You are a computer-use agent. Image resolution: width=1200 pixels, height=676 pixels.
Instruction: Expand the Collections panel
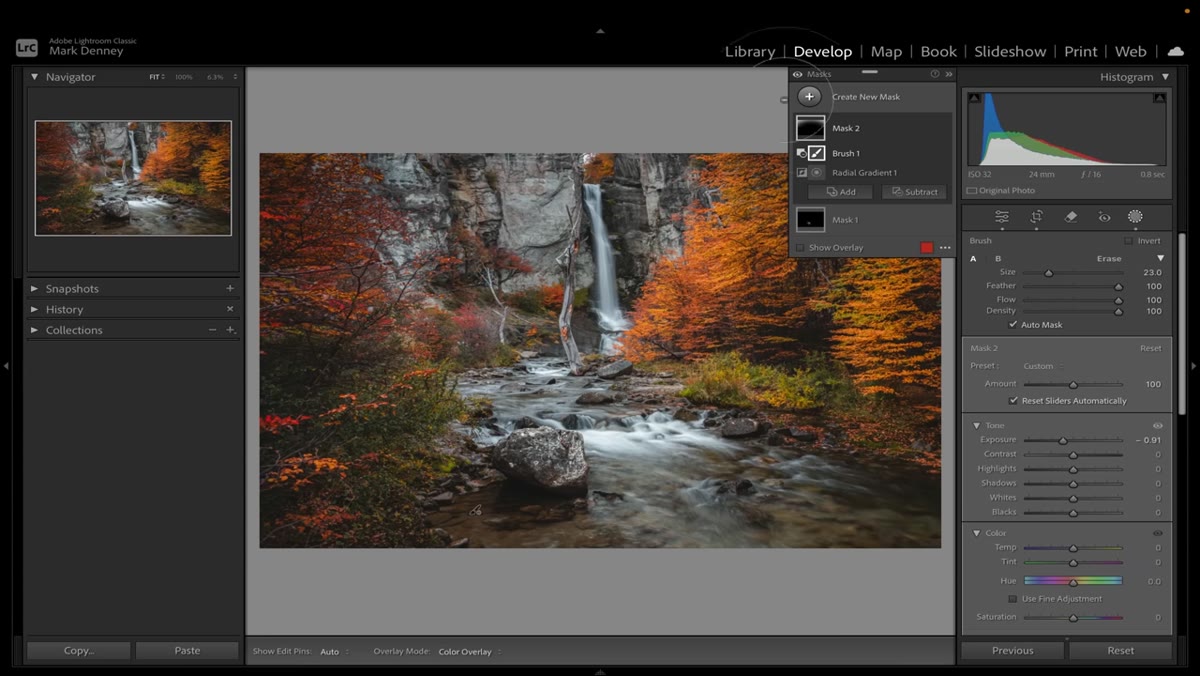point(34,330)
